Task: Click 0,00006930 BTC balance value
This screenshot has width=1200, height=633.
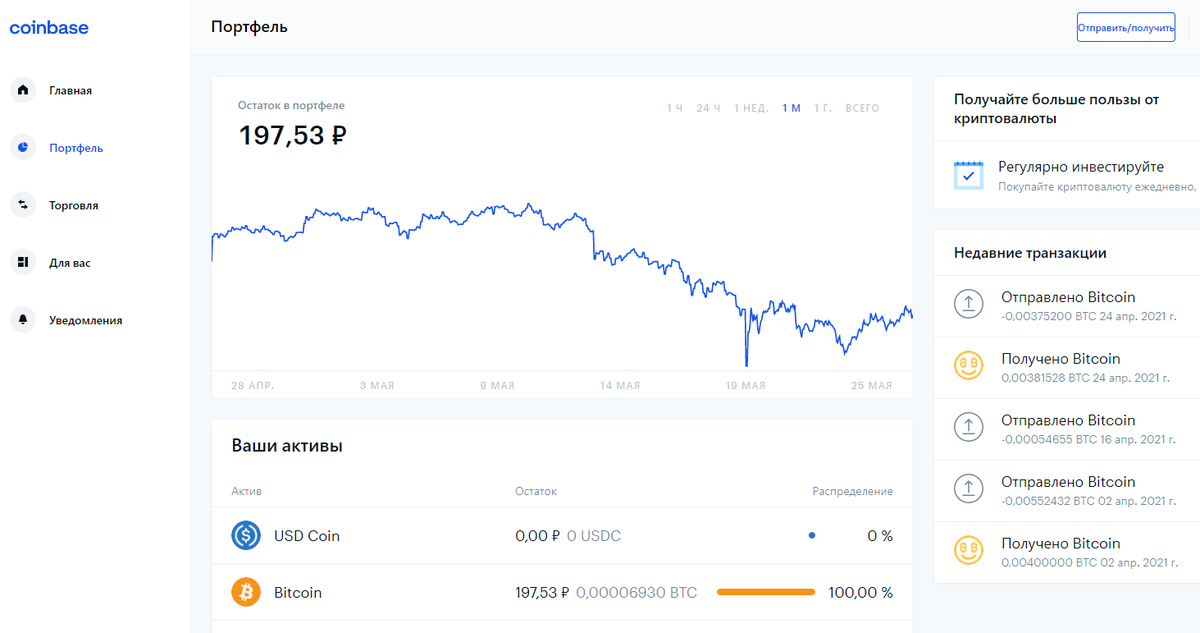Action: pyautogui.click(x=637, y=593)
